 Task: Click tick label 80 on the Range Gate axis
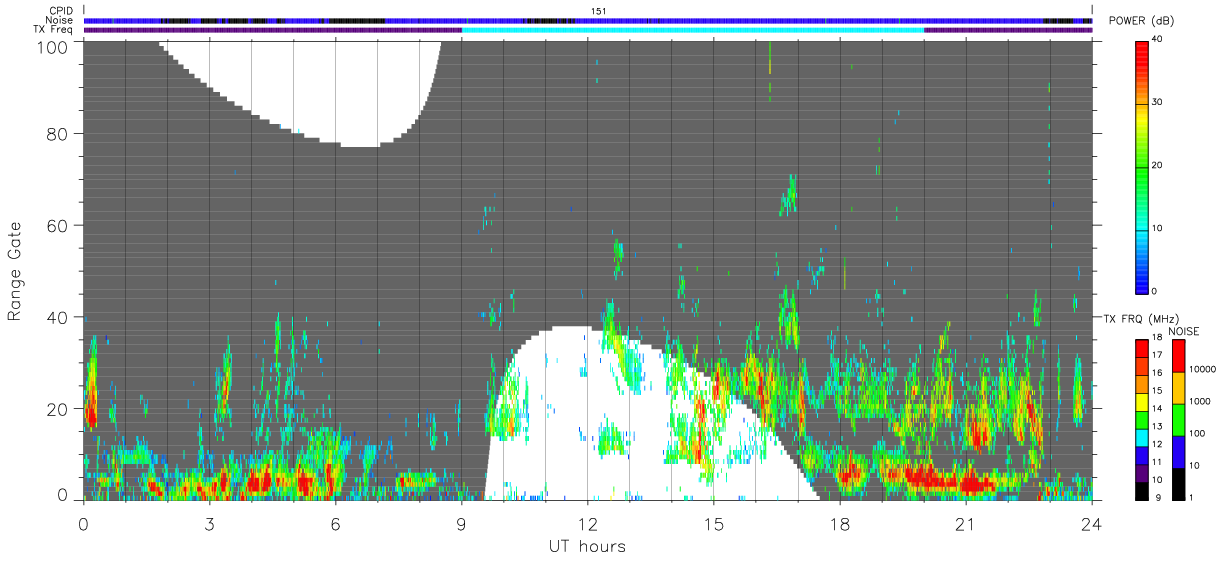(x=56, y=134)
